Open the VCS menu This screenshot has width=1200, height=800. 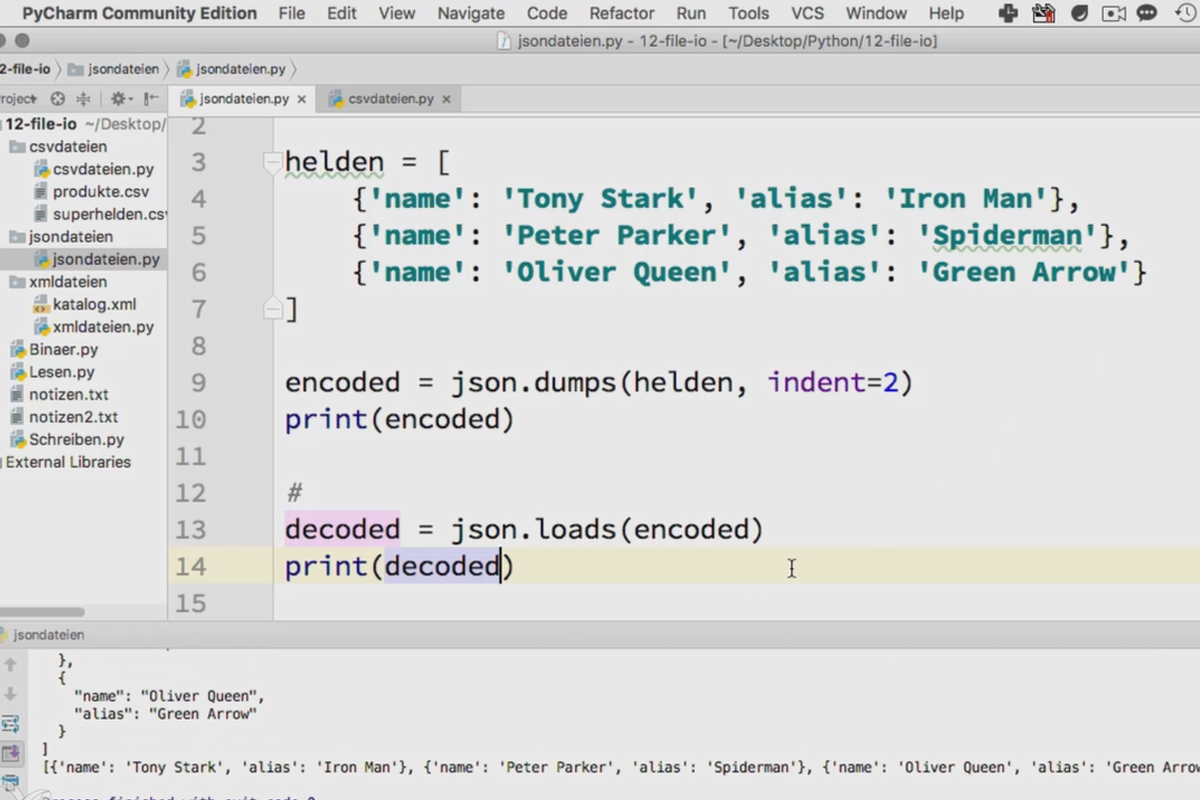point(807,13)
